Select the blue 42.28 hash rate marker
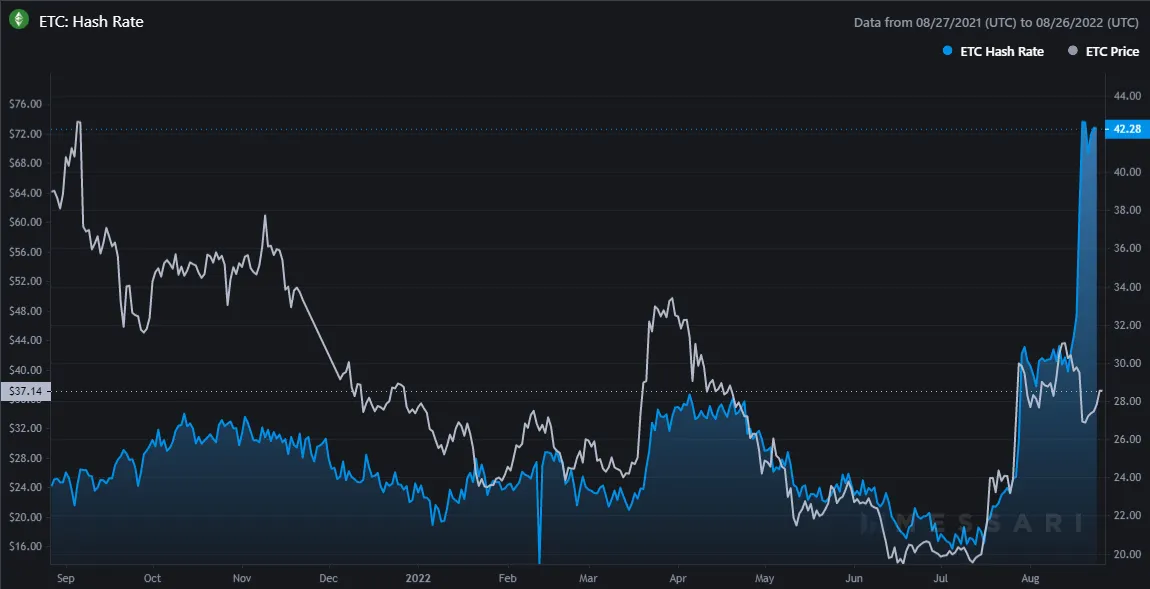This screenshot has height=589, width=1150. [x=1127, y=129]
